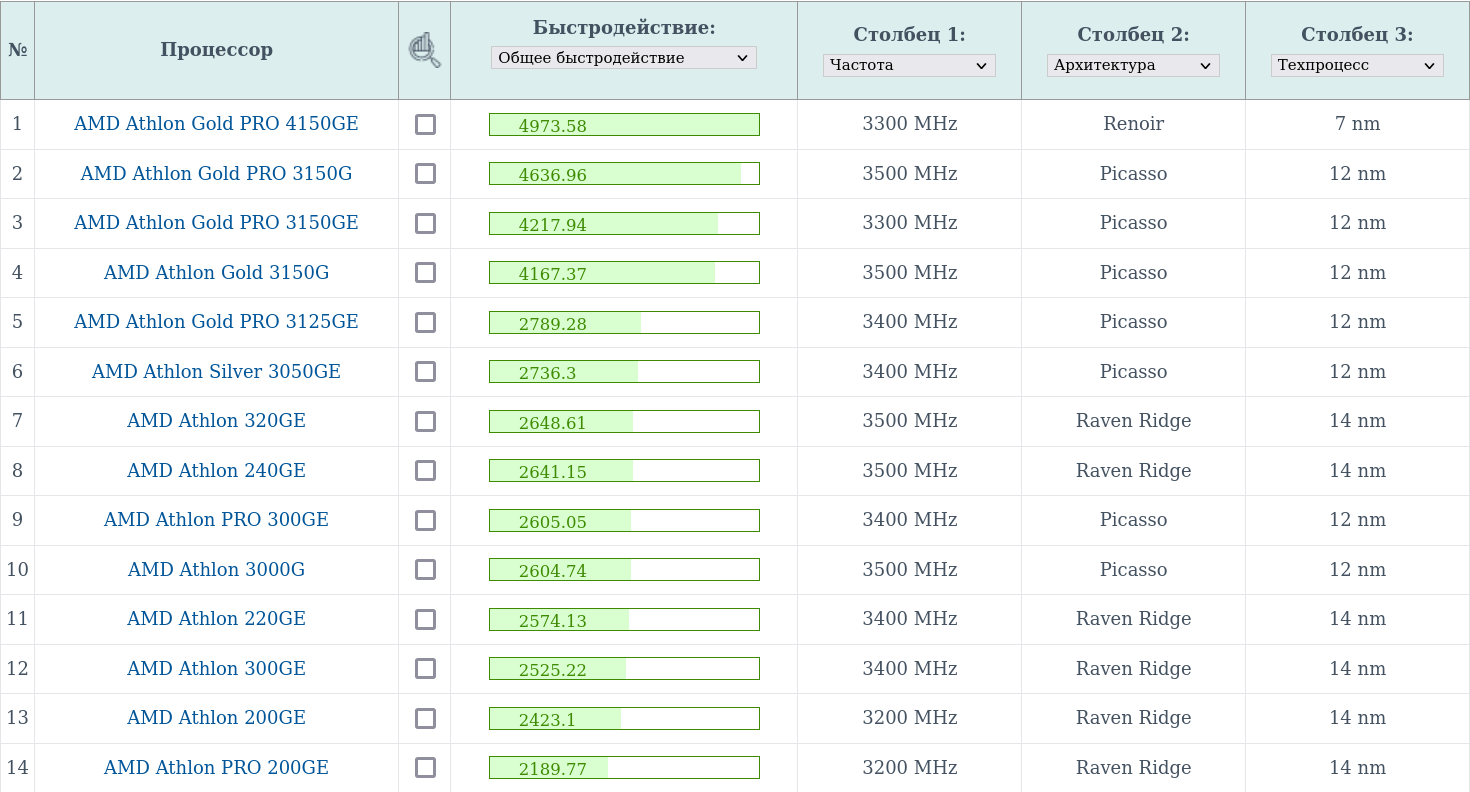Check the AMD Athlon Gold 3150G box
Viewport: 1470px width, 792px height.
click(x=425, y=273)
